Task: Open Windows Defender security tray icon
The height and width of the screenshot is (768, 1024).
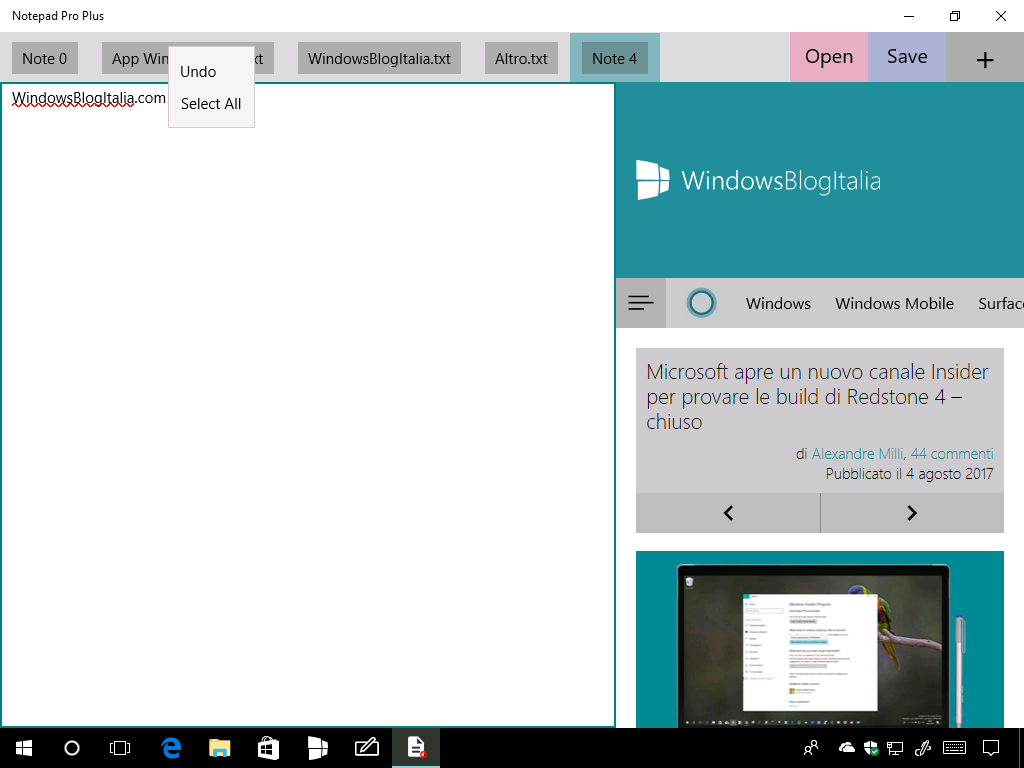Action: pyautogui.click(x=871, y=748)
